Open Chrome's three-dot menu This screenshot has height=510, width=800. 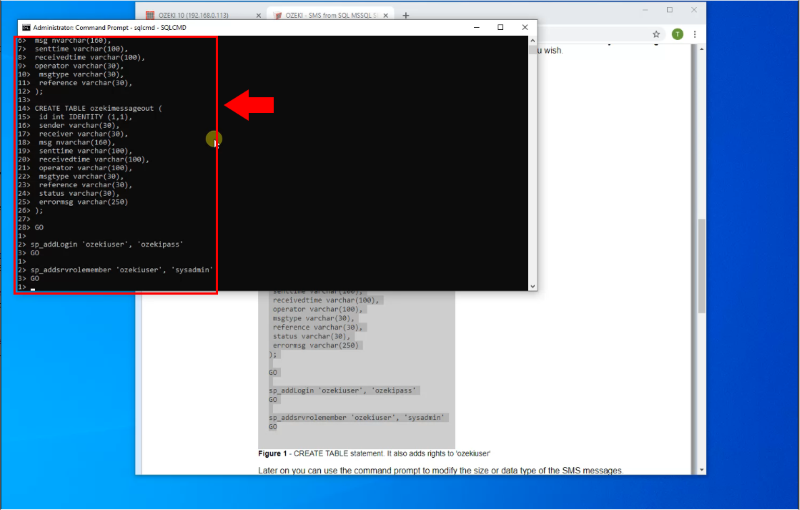click(694, 34)
